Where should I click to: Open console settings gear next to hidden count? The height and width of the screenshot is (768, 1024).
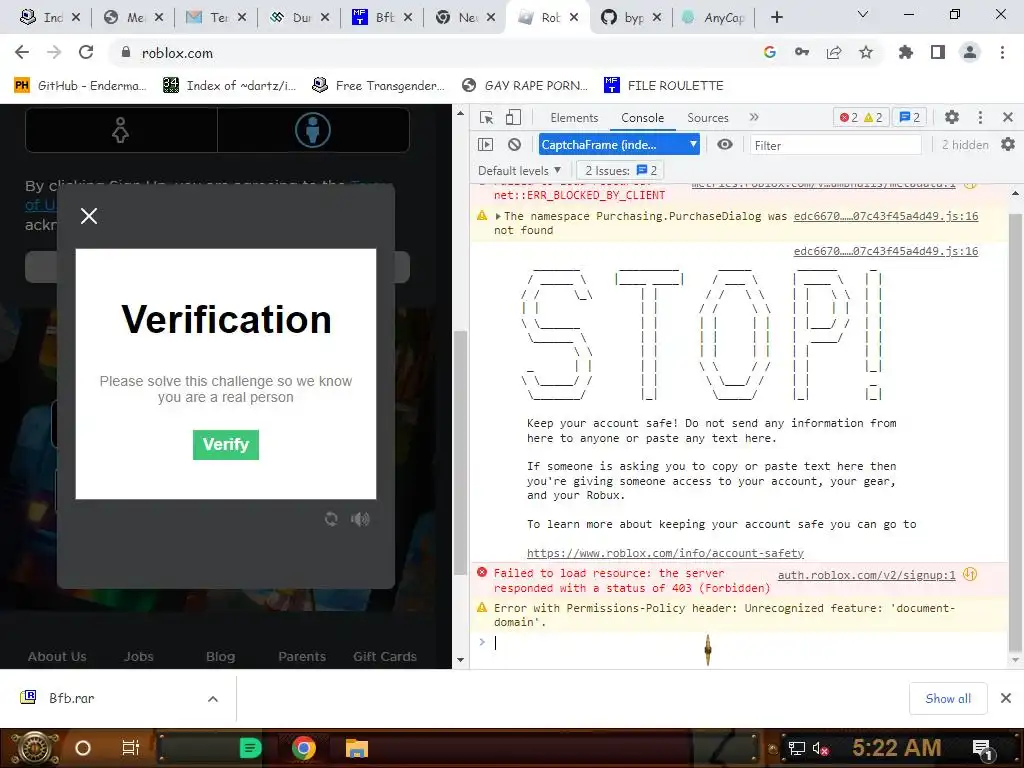click(1008, 144)
